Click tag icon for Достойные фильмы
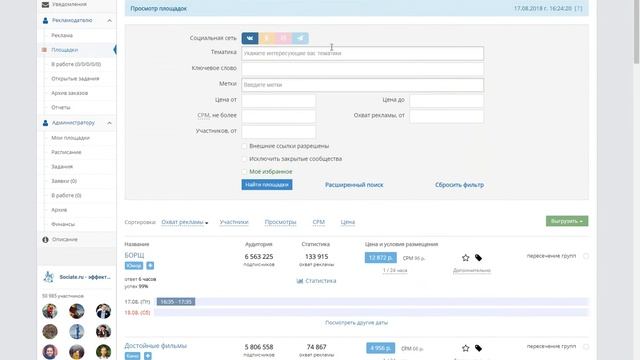 (x=478, y=348)
